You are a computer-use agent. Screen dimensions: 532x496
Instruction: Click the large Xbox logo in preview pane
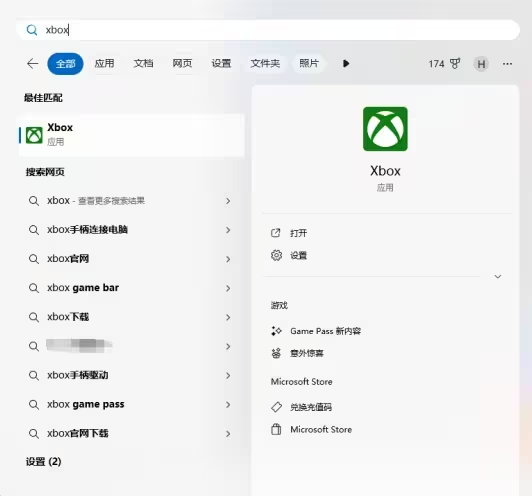[x=385, y=129]
